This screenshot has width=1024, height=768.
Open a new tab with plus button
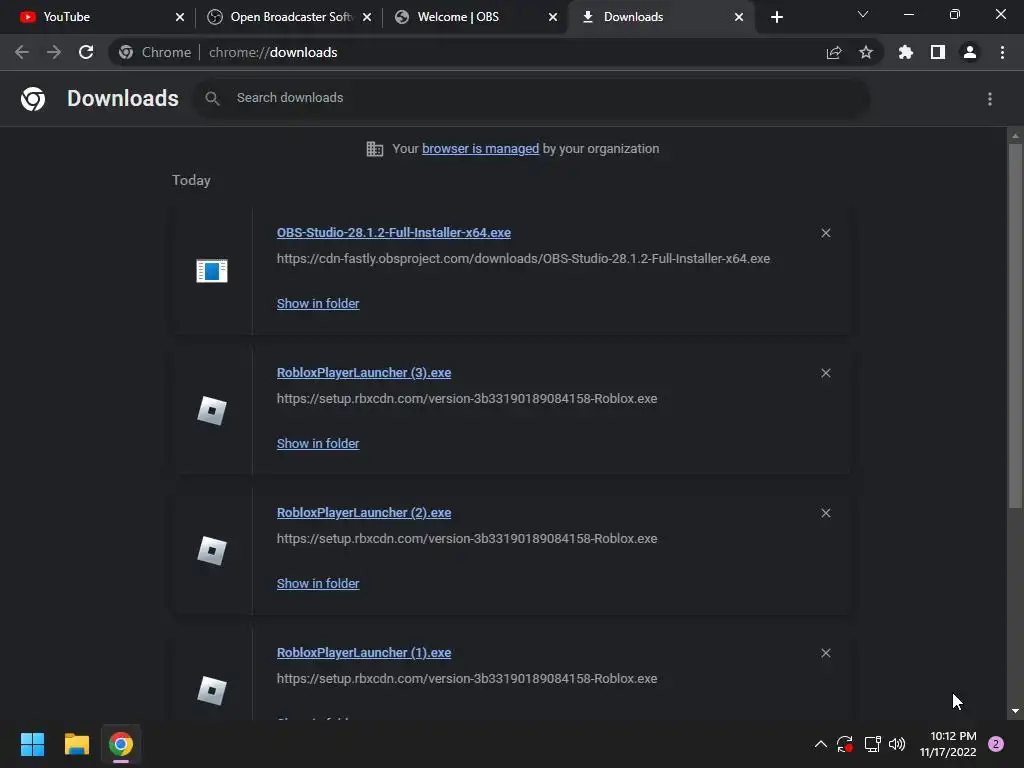[x=776, y=17]
